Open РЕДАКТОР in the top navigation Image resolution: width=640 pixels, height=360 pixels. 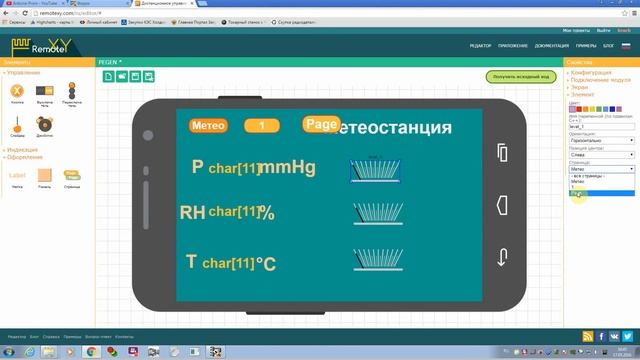480,46
